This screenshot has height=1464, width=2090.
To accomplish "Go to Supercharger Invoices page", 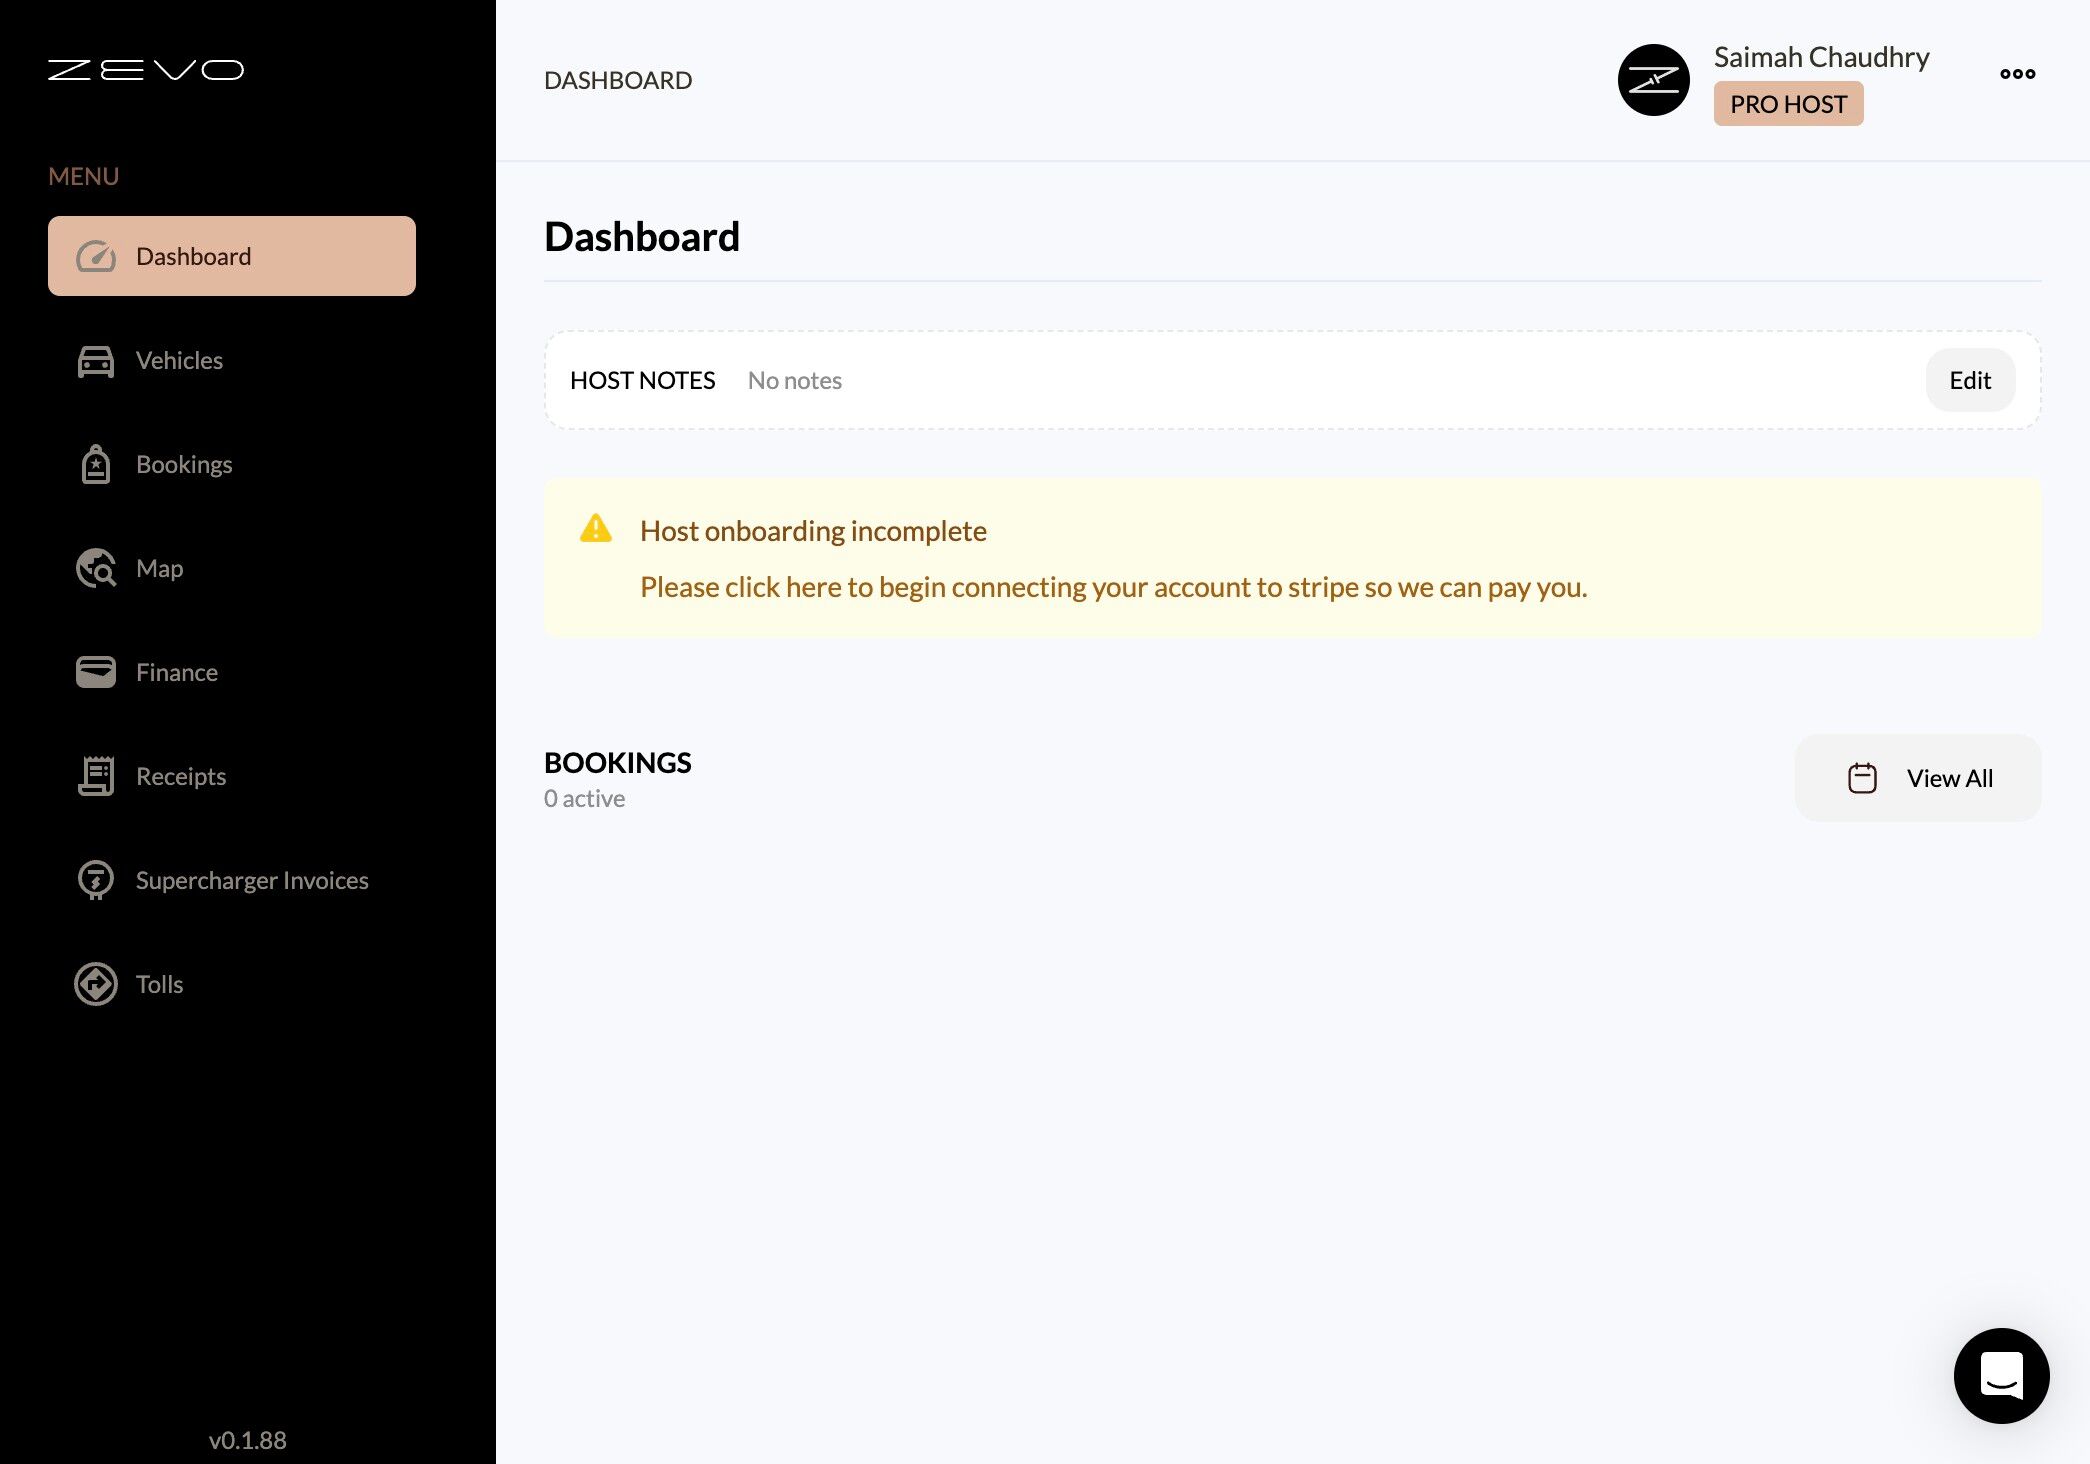I will pyautogui.click(x=252, y=881).
